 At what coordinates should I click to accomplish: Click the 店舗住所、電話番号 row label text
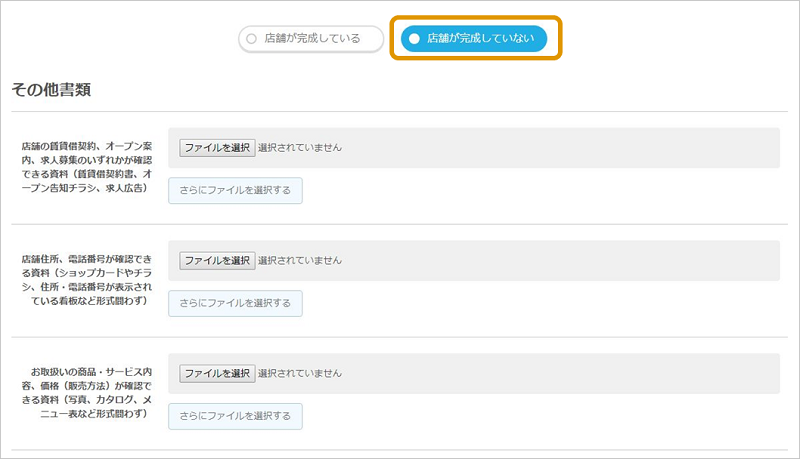point(86,280)
